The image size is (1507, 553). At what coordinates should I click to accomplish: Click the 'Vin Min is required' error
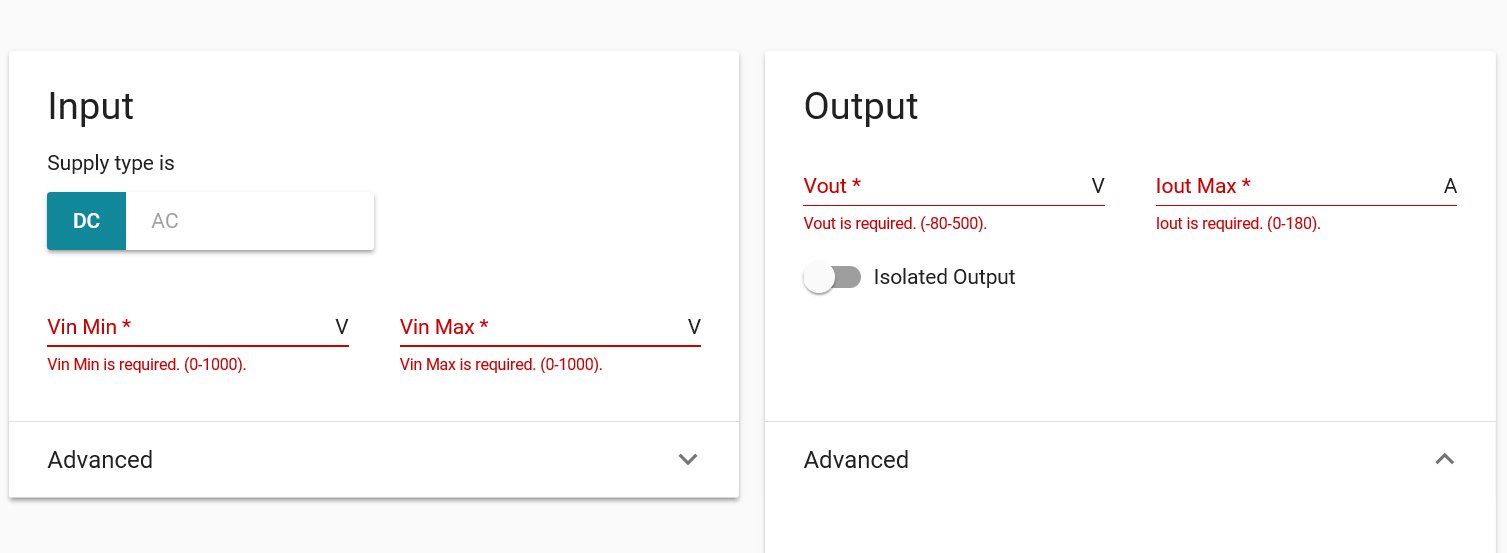pos(147,365)
